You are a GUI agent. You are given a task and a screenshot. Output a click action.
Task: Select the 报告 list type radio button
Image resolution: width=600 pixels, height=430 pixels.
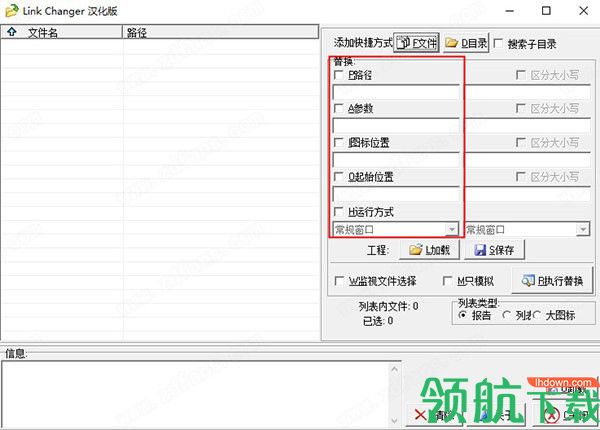[x=463, y=315]
